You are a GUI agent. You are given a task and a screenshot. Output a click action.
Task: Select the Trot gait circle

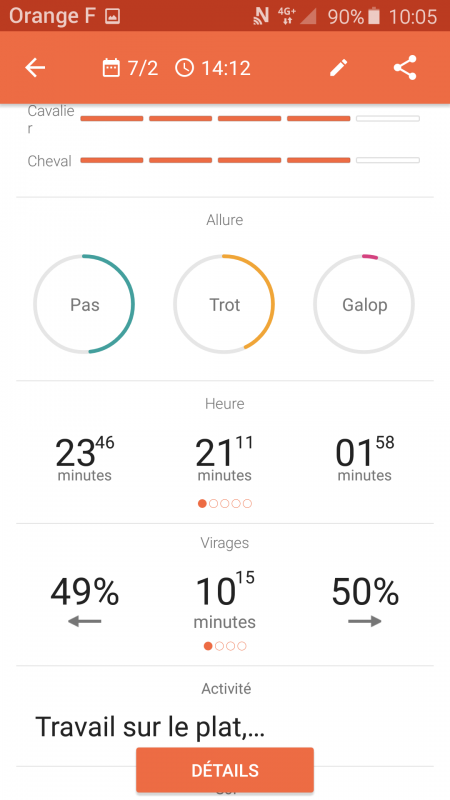[x=224, y=304]
